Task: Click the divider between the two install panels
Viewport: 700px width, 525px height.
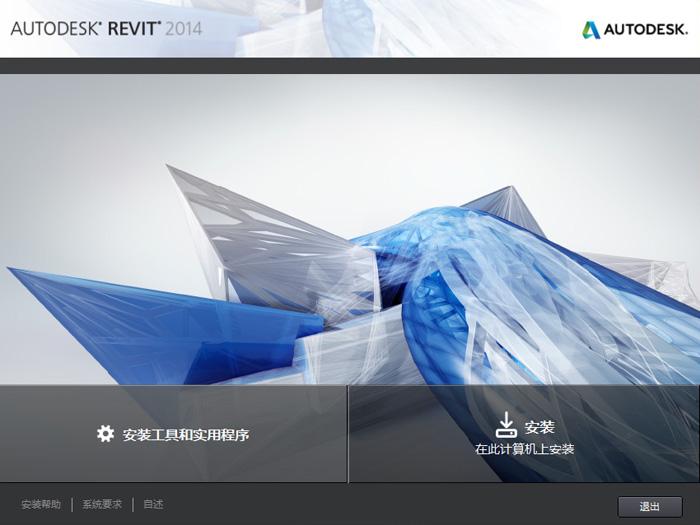Action: coord(348,434)
